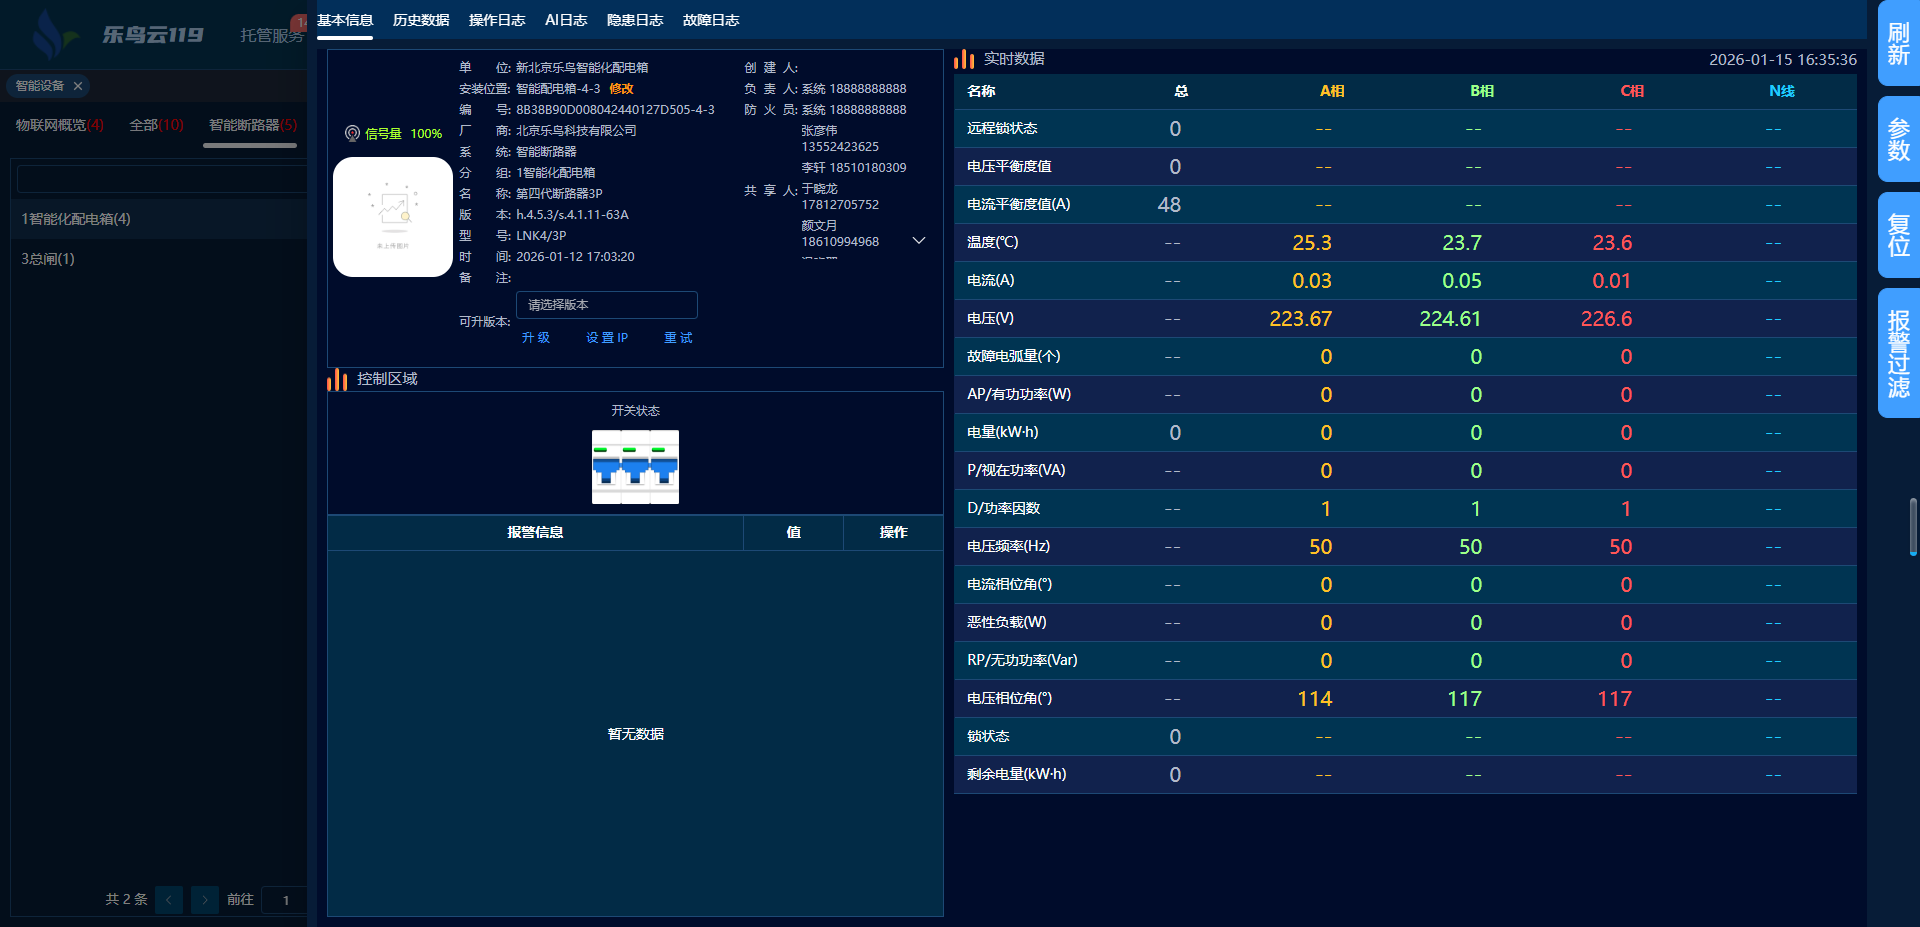Image resolution: width=1920 pixels, height=927 pixels.
Task: Click the 乐鸟云119 flame logo
Action: click(50, 35)
